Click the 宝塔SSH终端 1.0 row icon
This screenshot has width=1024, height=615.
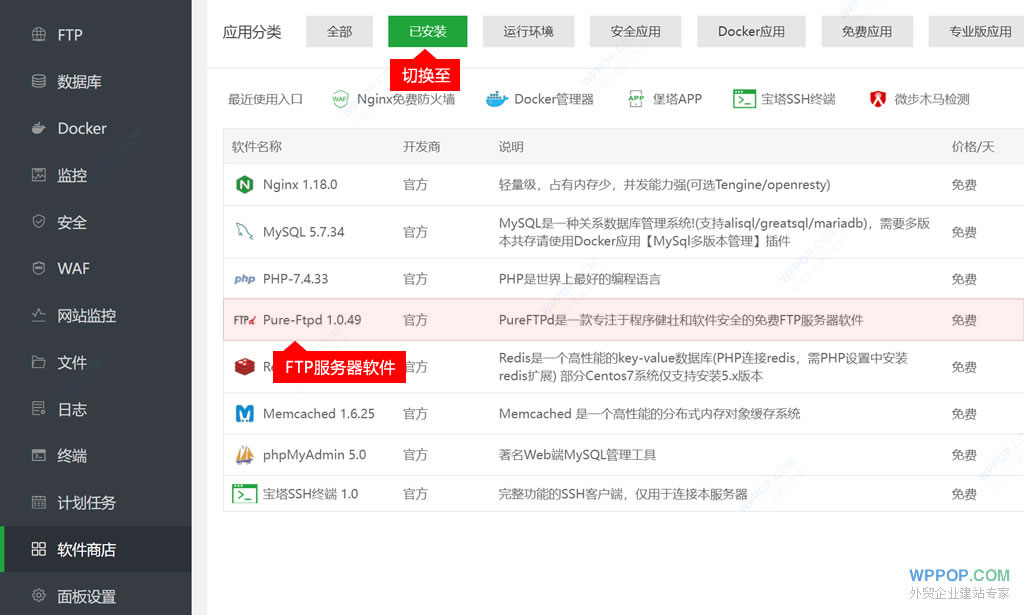tap(244, 494)
